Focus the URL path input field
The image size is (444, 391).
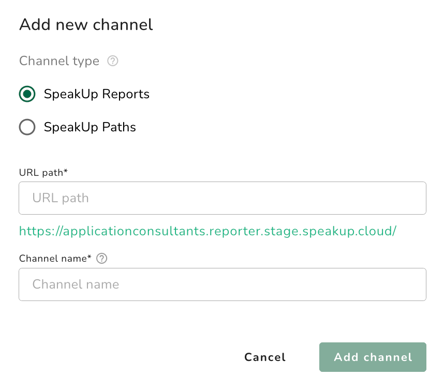222,198
